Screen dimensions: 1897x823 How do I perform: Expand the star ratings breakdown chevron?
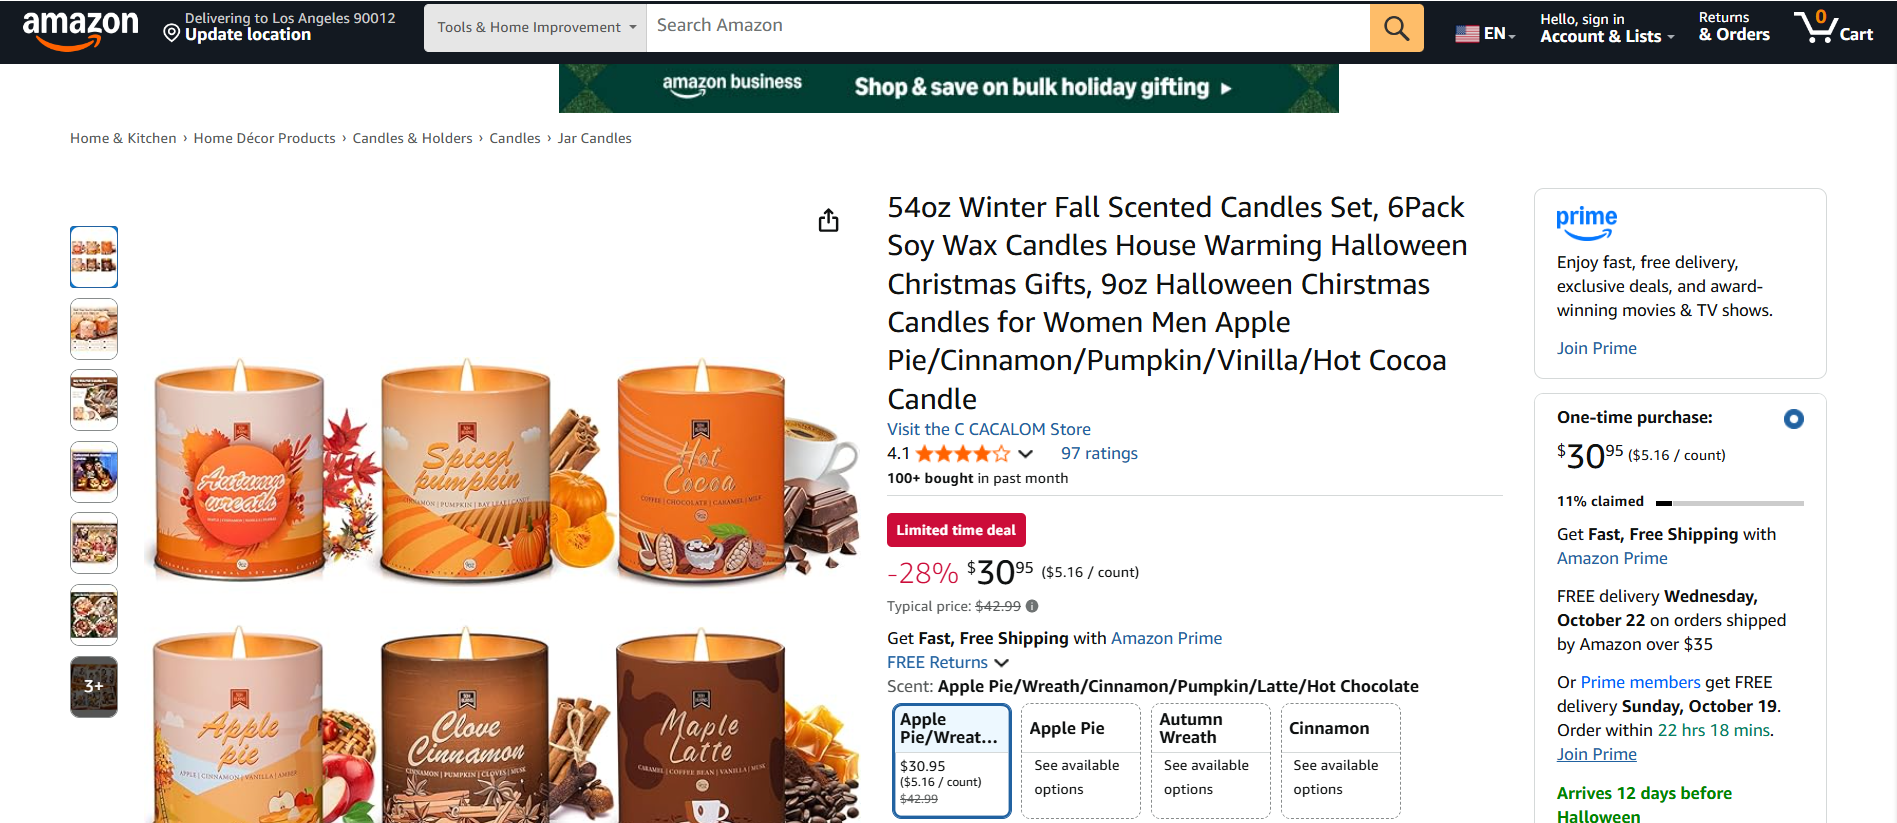coord(1025,454)
